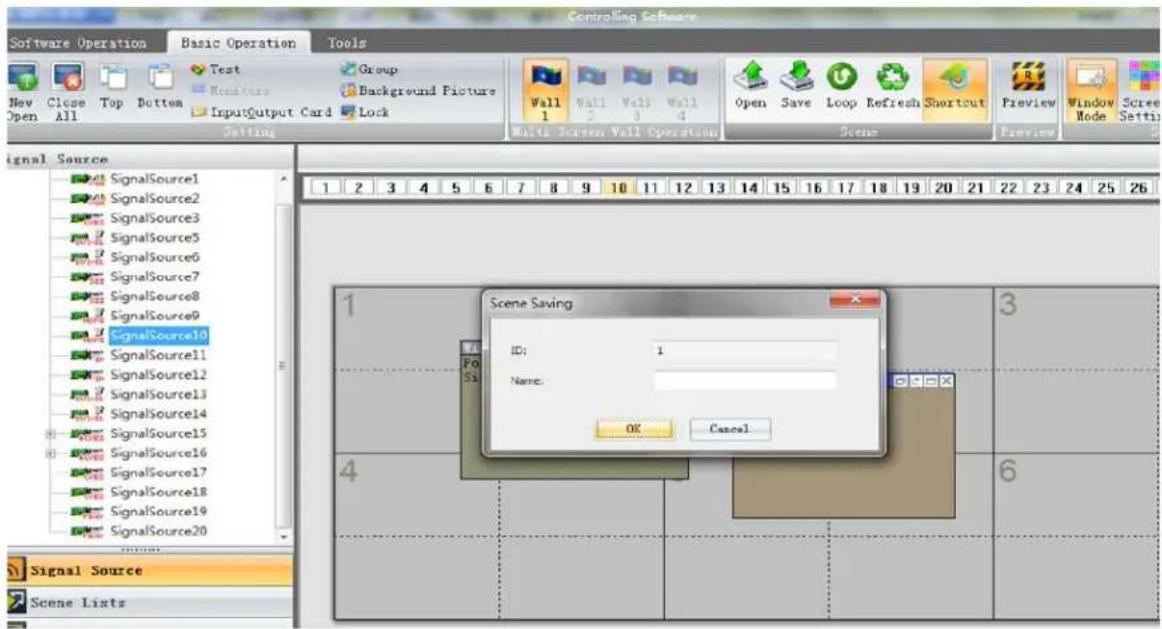
Task: Click the Name field in Scene Saving
Action: coord(745,381)
